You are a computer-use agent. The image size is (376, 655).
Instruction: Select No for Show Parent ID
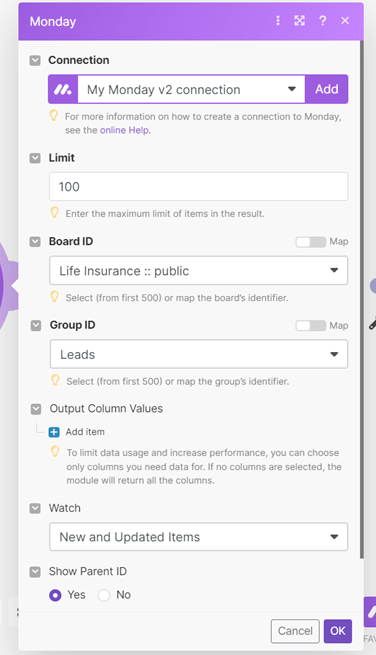pos(104,595)
